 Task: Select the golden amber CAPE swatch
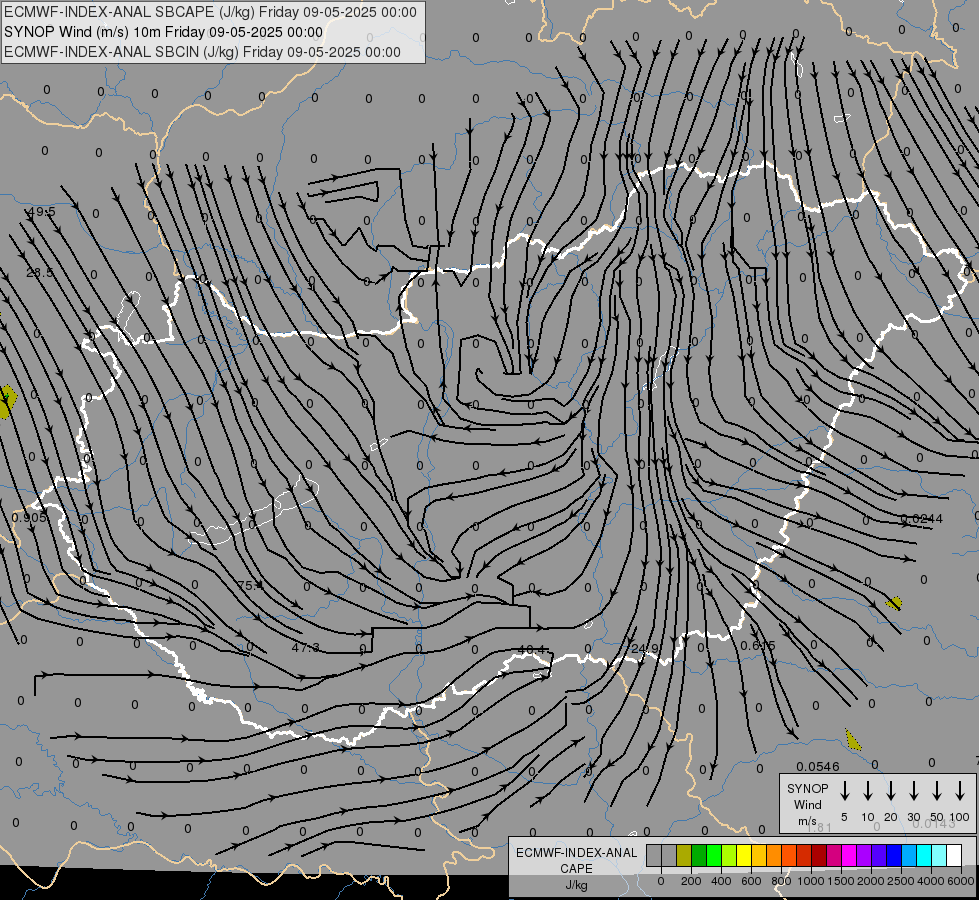click(x=759, y=856)
